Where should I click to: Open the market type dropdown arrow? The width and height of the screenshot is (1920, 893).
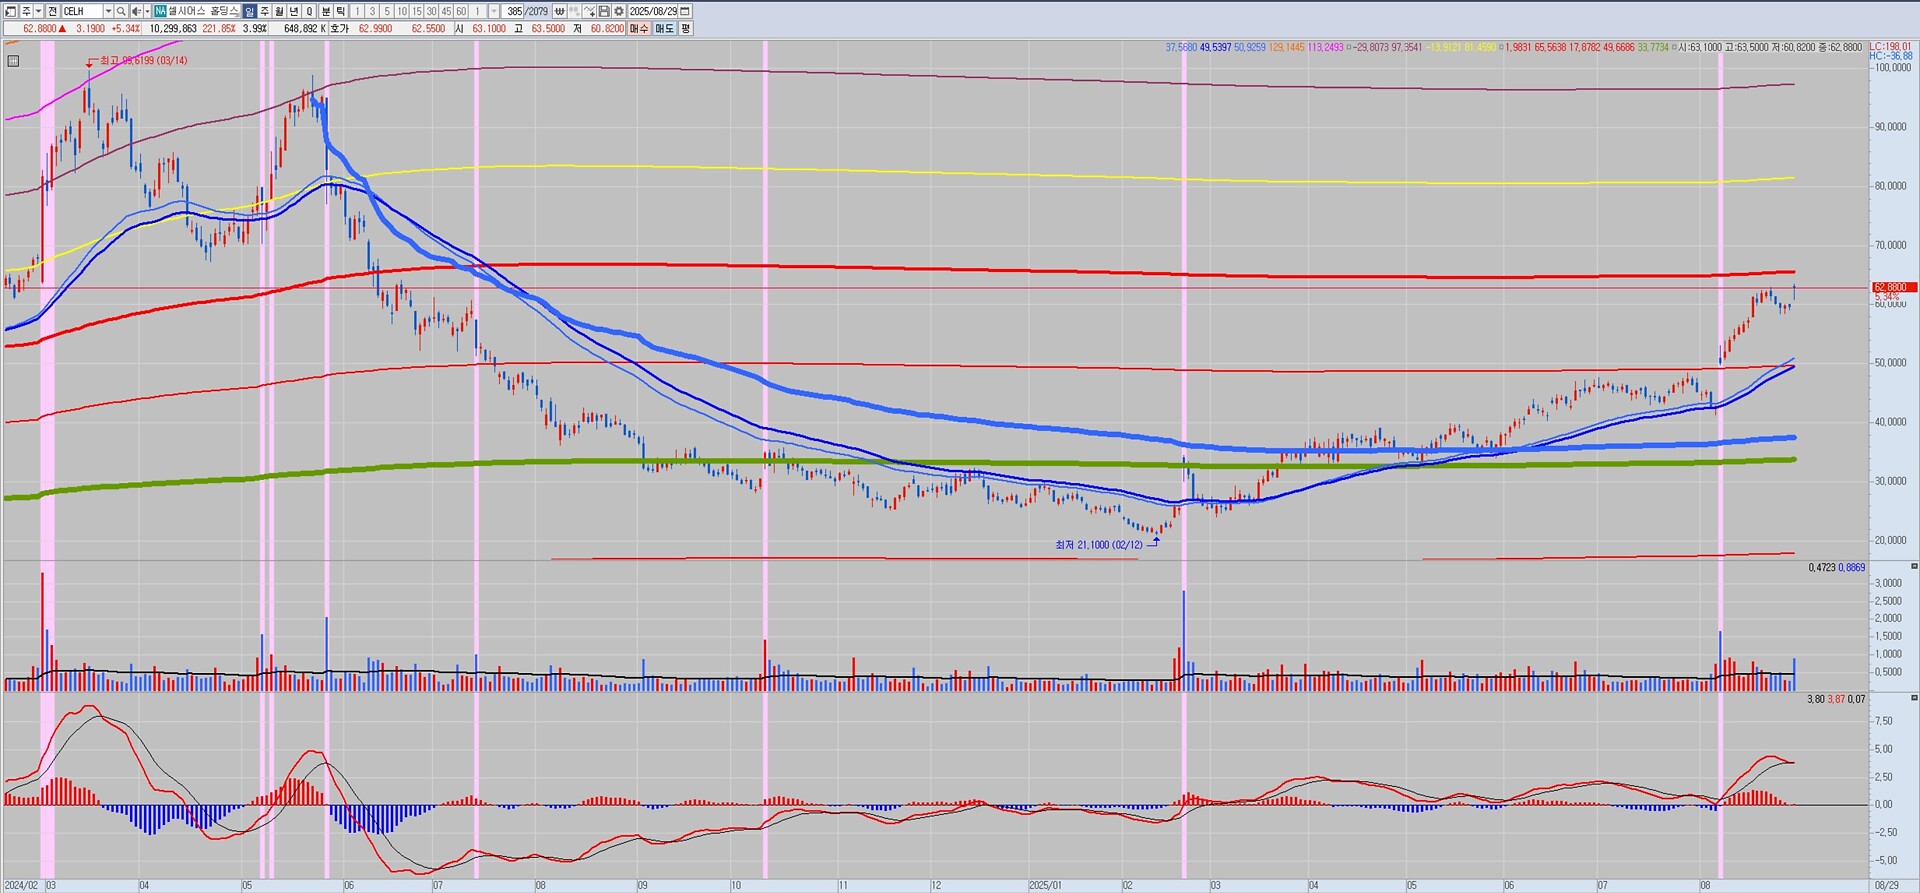click(x=38, y=11)
